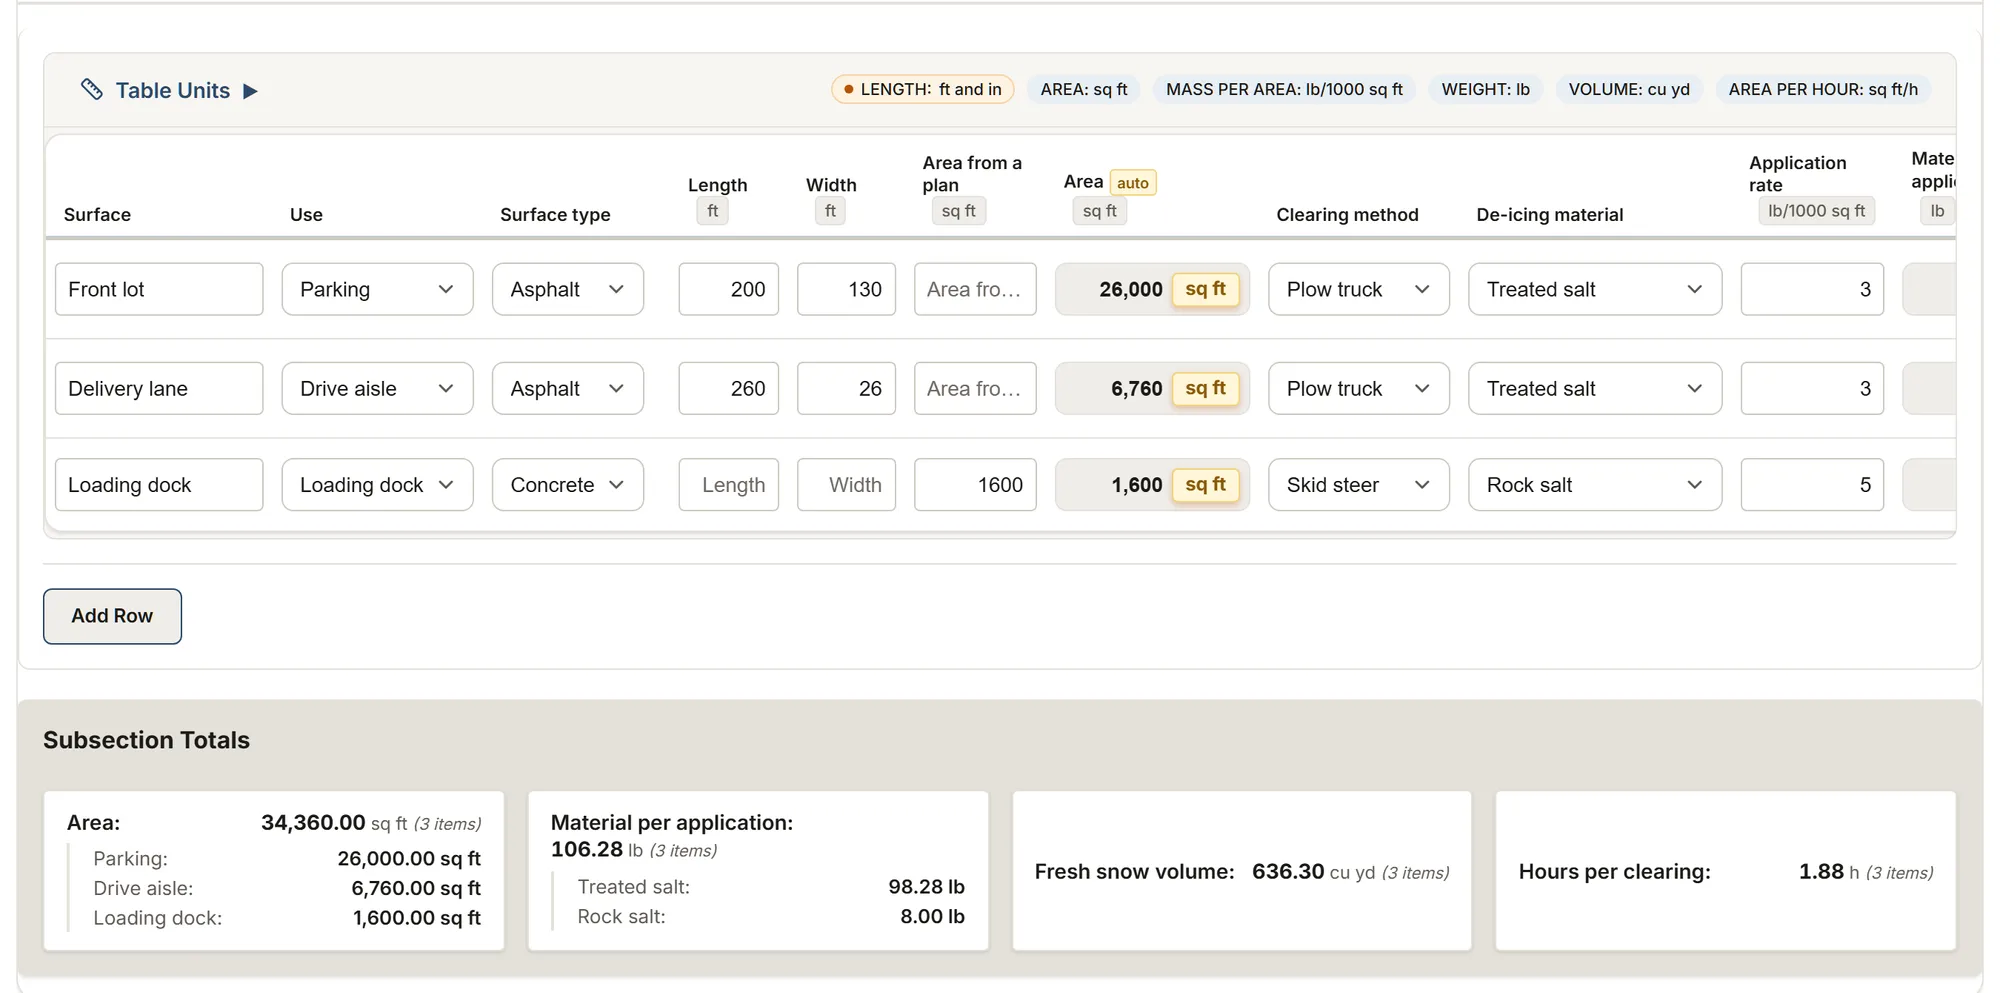The height and width of the screenshot is (993, 2000).
Task: Click the MASS PER AREA unit chip
Action: [1284, 89]
